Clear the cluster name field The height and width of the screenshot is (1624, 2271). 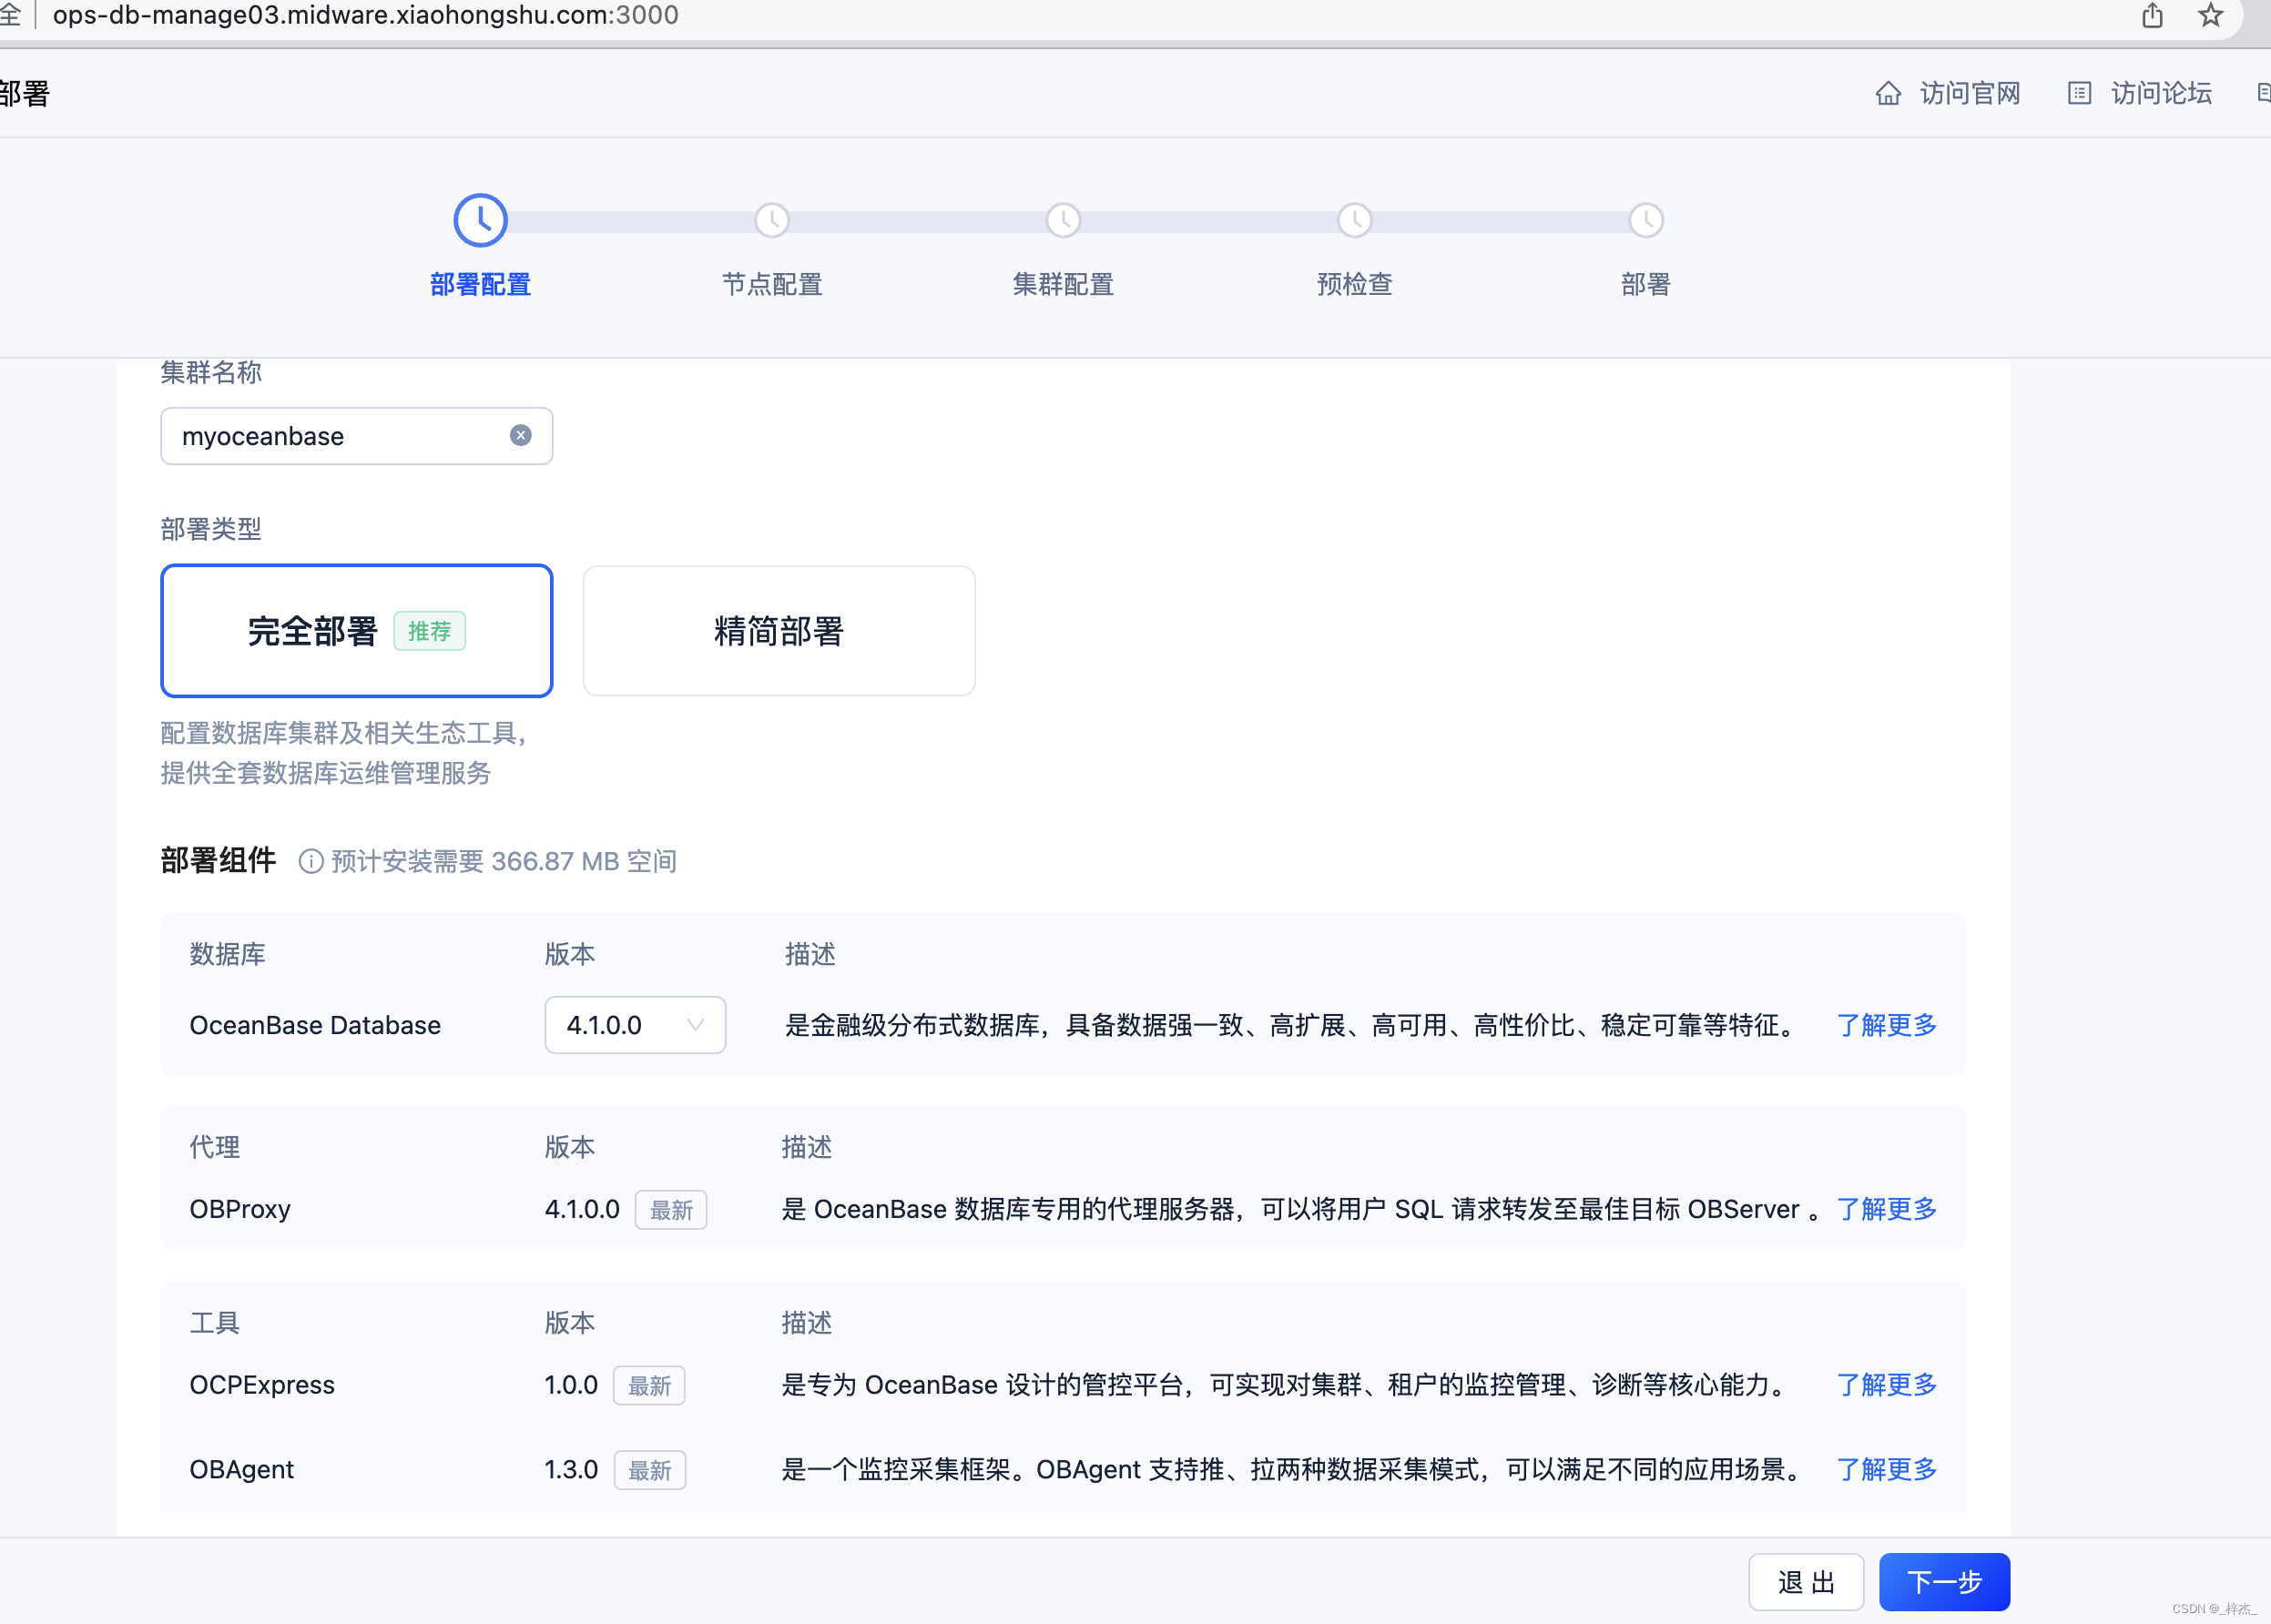coord(521,435)
